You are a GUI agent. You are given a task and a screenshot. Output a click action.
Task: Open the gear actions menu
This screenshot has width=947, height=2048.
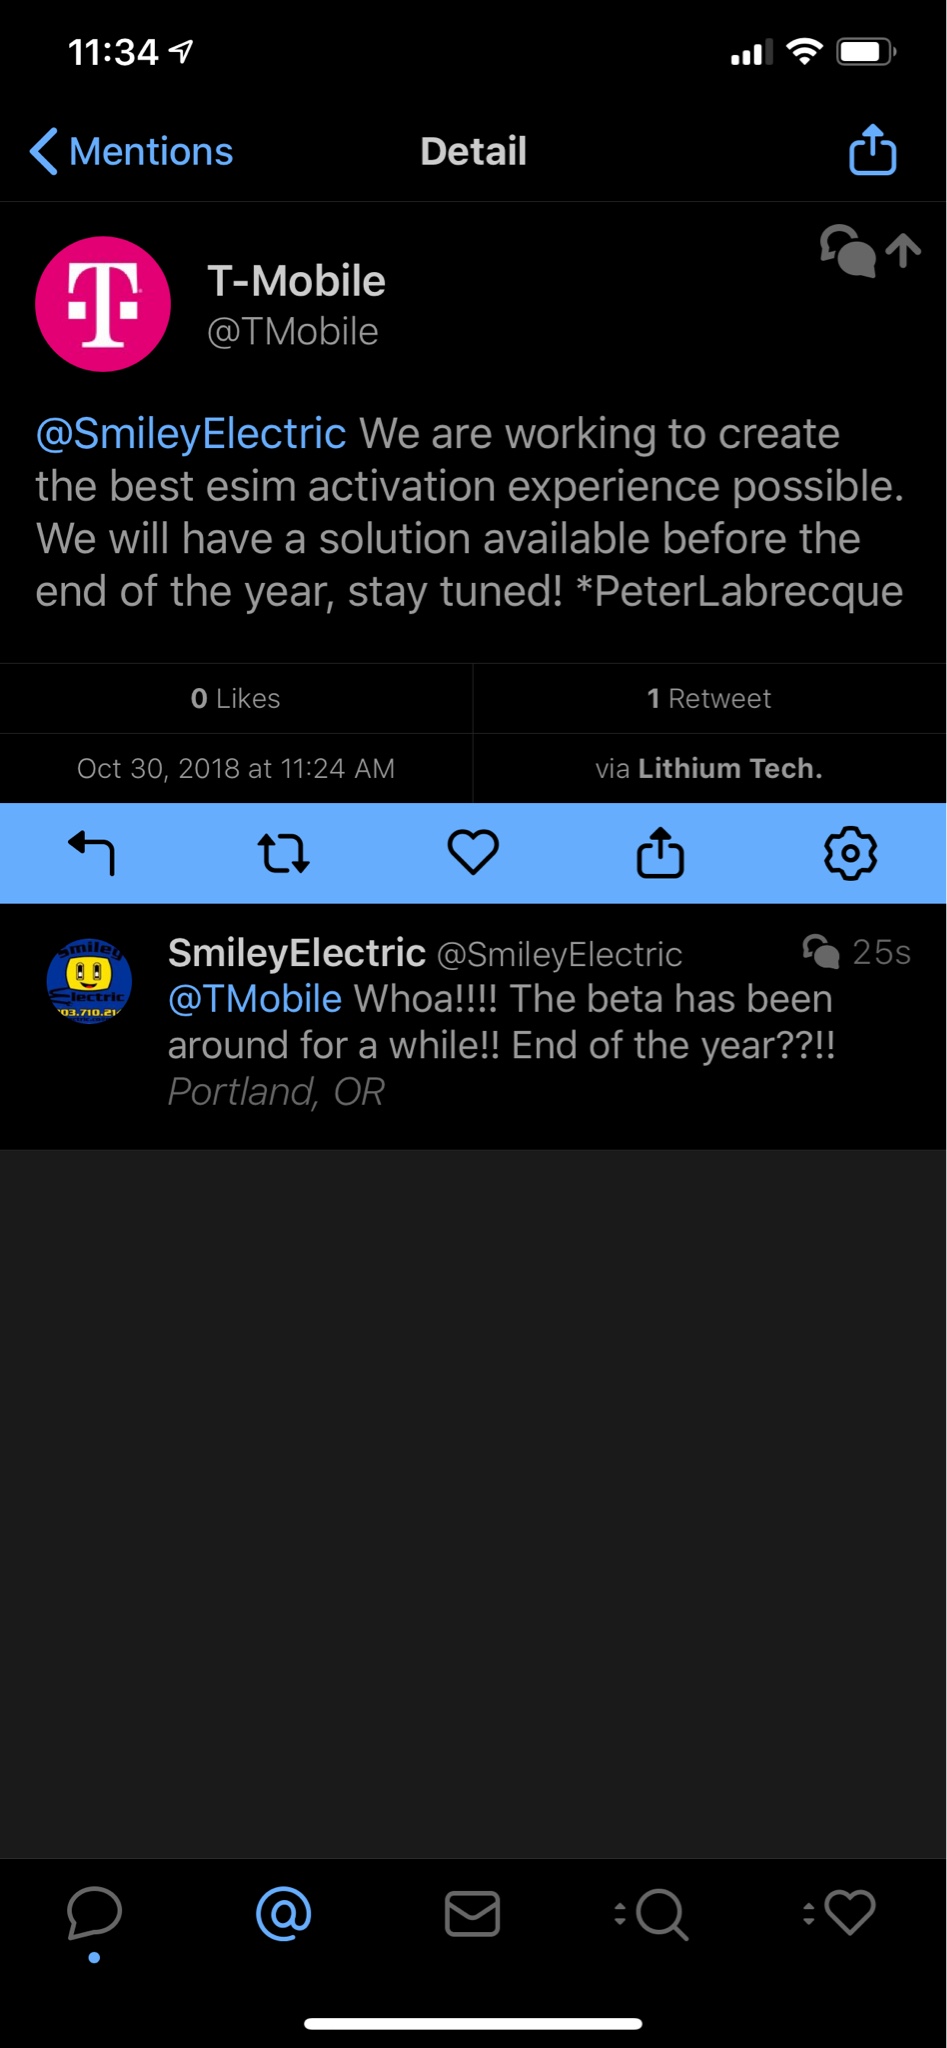[850, 853]
